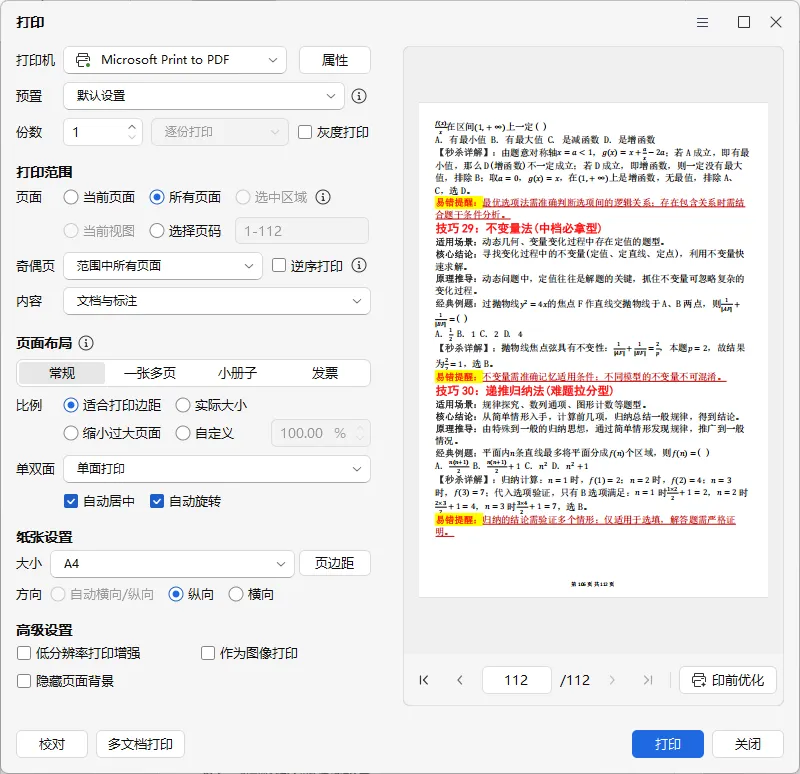Screen dimensions: 800x774
Task: Open 页边距 margins settings
Action: pyautogui.click(x=335, y=563)
